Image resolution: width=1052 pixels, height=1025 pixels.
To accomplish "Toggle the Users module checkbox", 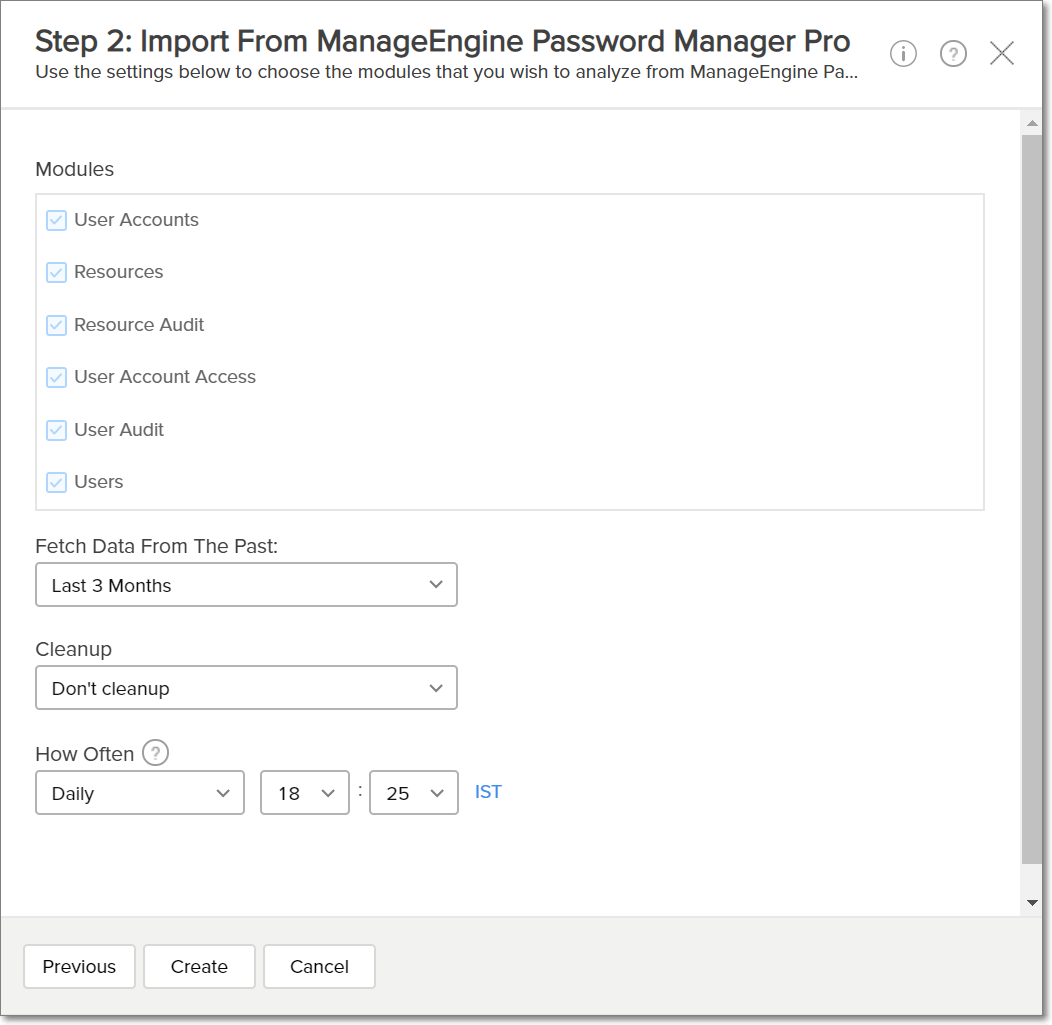I will click(x=57, y=482).
